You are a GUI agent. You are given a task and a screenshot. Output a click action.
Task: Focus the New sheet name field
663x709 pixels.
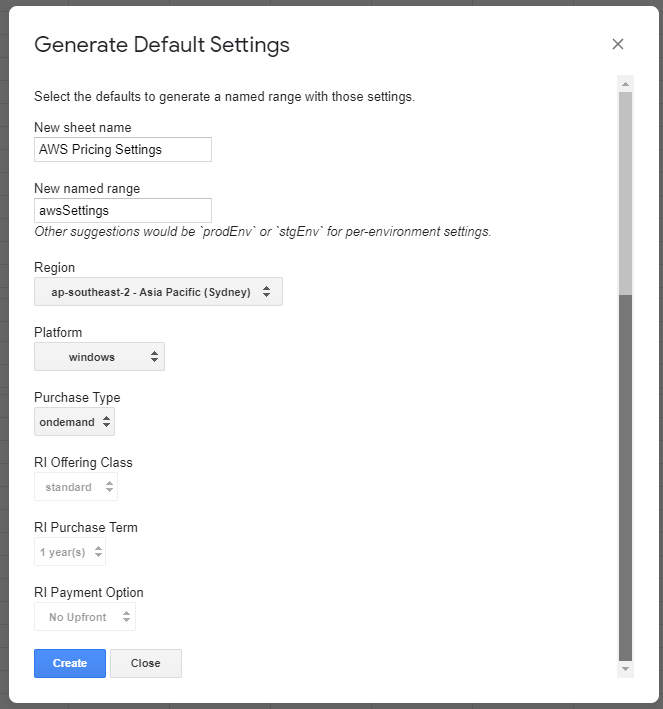(122, 150)
